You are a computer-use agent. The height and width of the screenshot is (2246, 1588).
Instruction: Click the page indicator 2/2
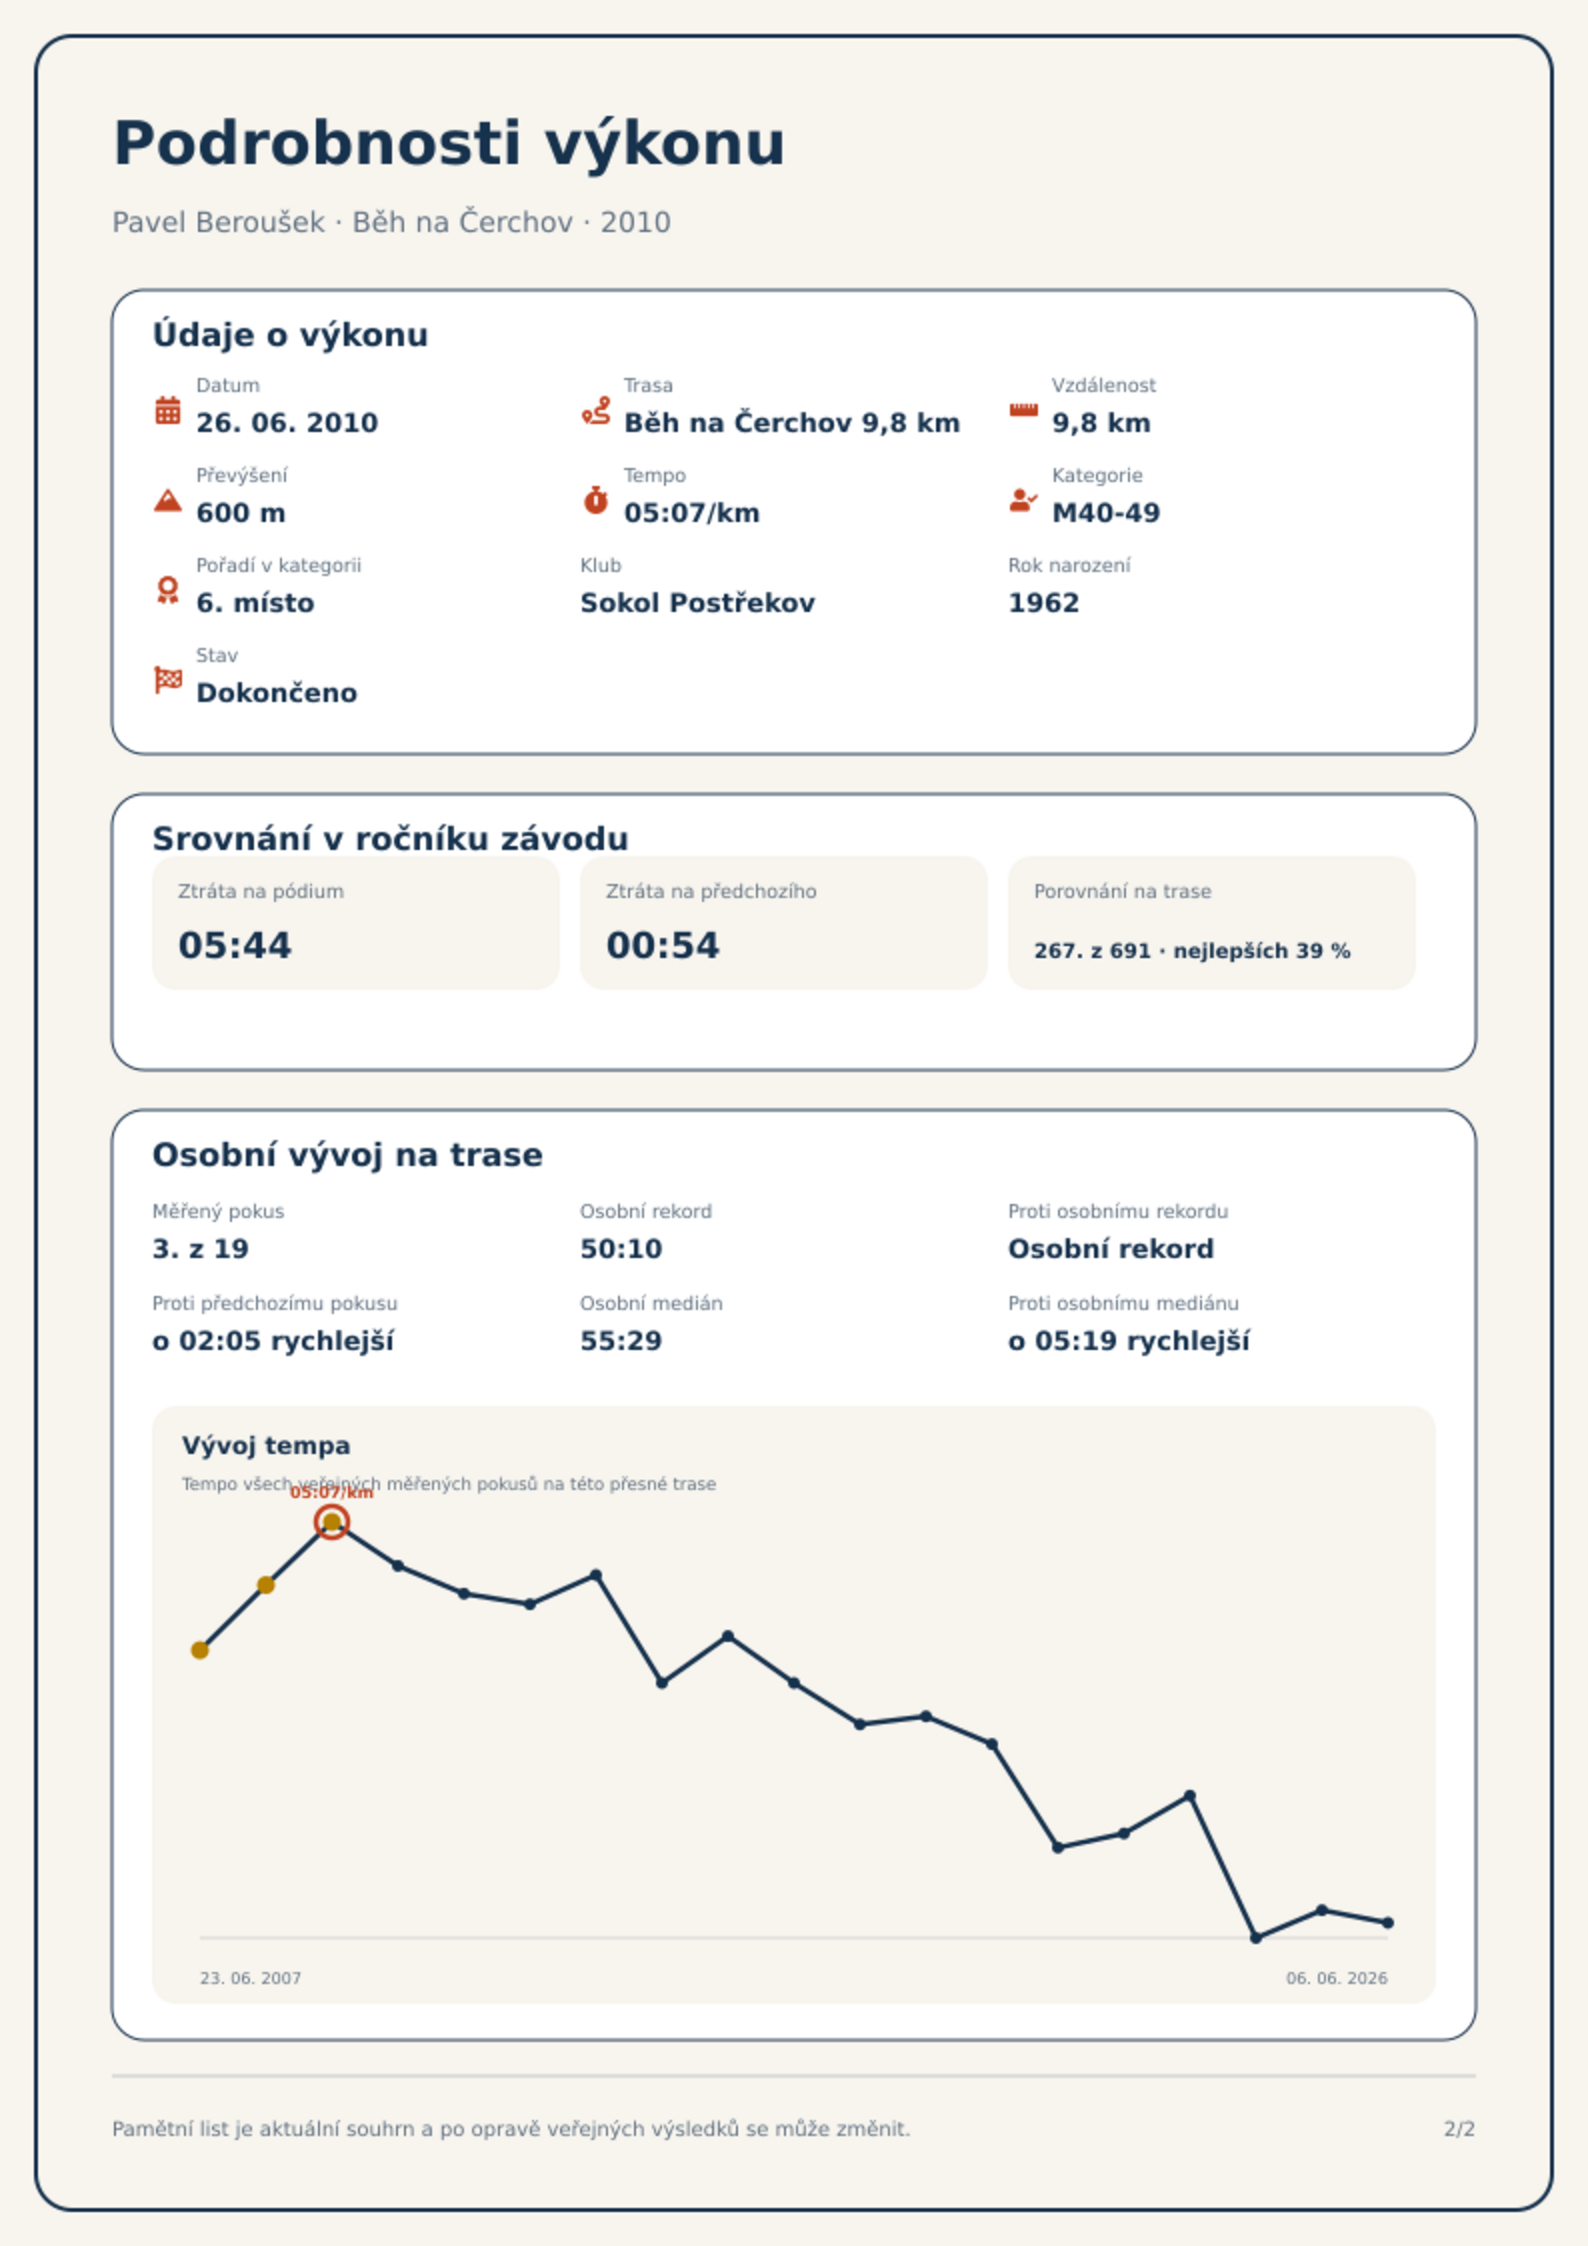coord(1460,2129)
